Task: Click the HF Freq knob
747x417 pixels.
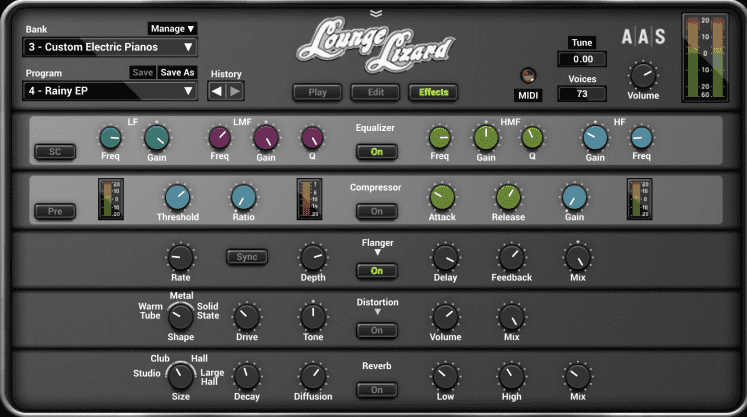Action: coord(641,138)
